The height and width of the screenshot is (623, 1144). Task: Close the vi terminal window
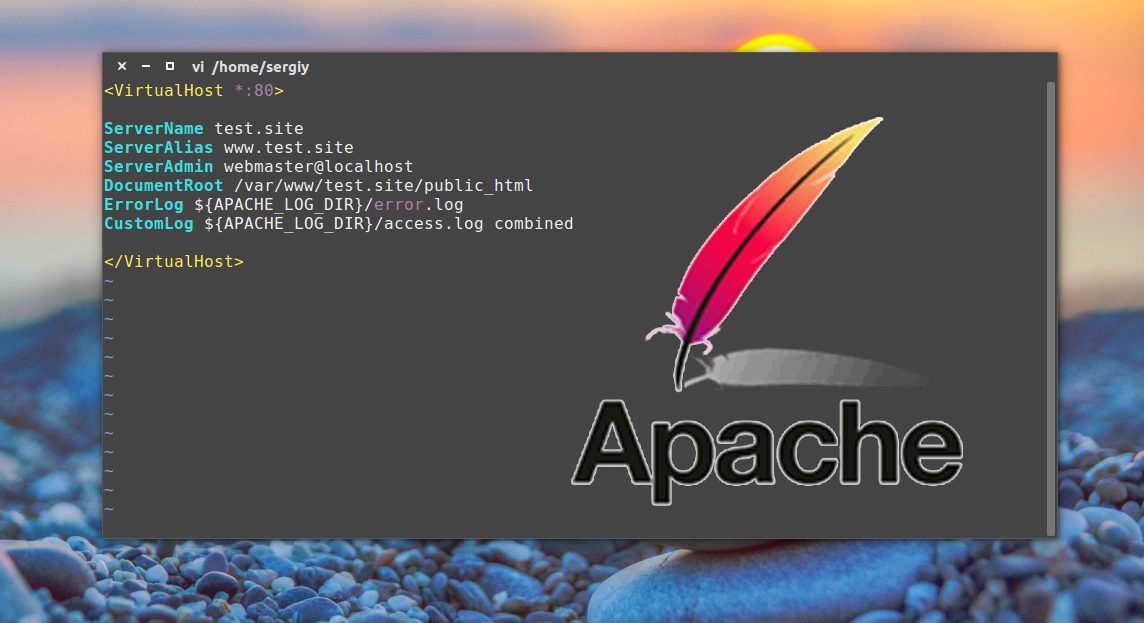[x=122, y=66]
